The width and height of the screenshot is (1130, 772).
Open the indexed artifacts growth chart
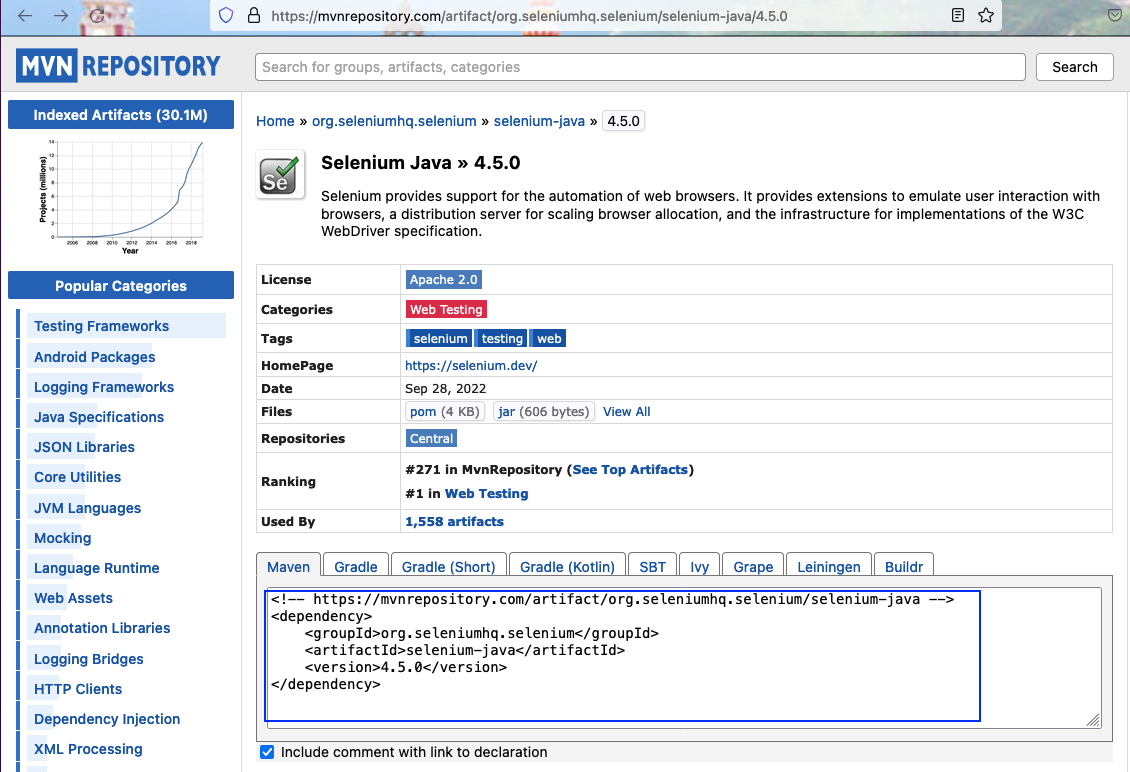pos(121,197)
